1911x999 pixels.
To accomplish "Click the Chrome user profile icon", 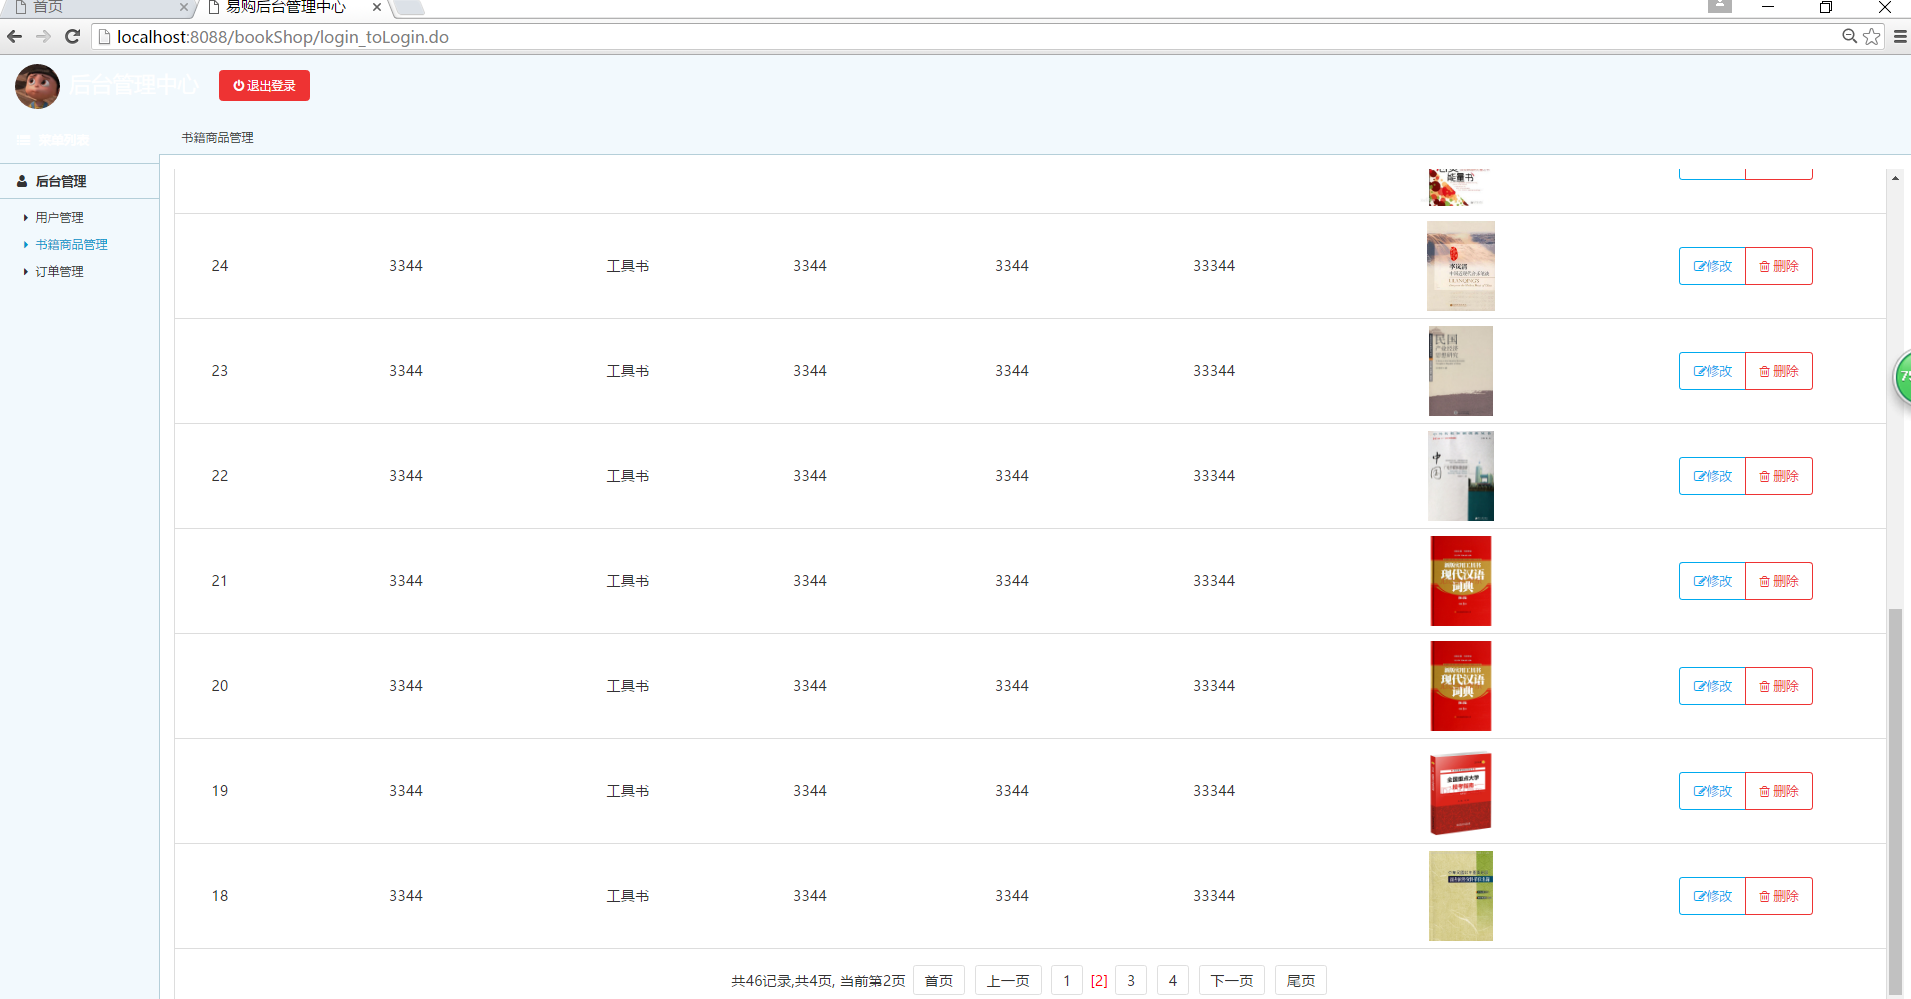I will pyautogui.click(x=1720, y=6).
